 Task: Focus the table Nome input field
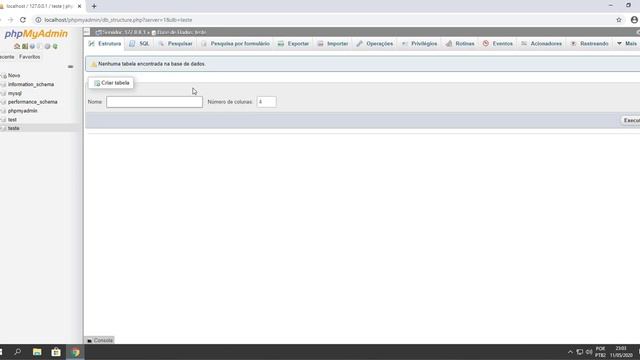click(154, 102)
